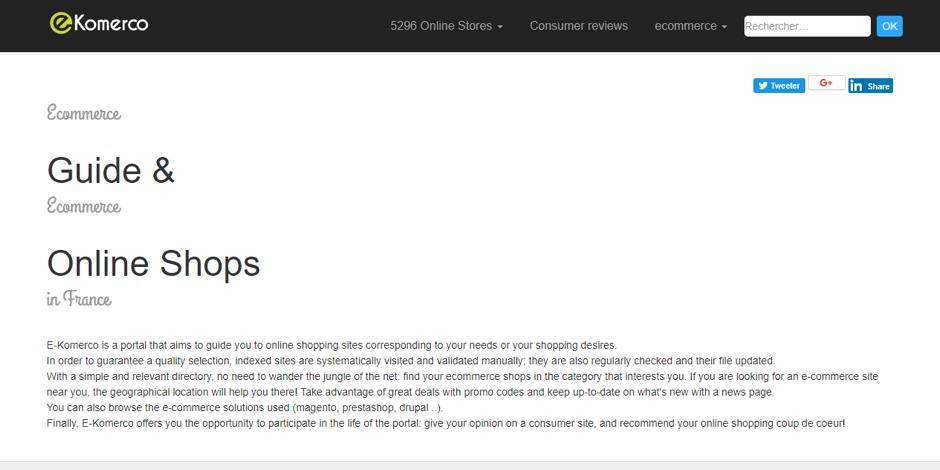
Task: Click the line 'You can also browse the e-commerce solutions'
Action: [245, 408]
